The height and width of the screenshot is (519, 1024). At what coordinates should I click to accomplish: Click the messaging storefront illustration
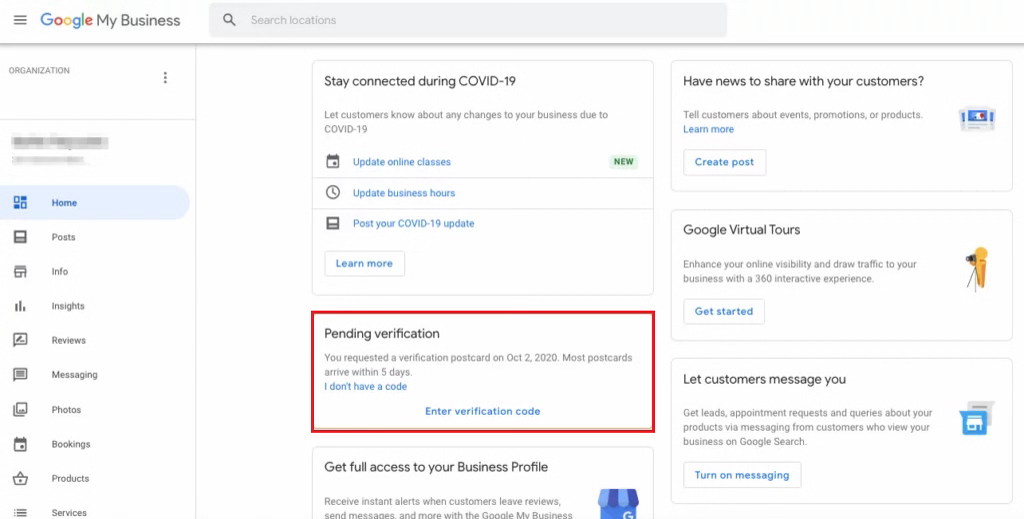tap(976, 418)
